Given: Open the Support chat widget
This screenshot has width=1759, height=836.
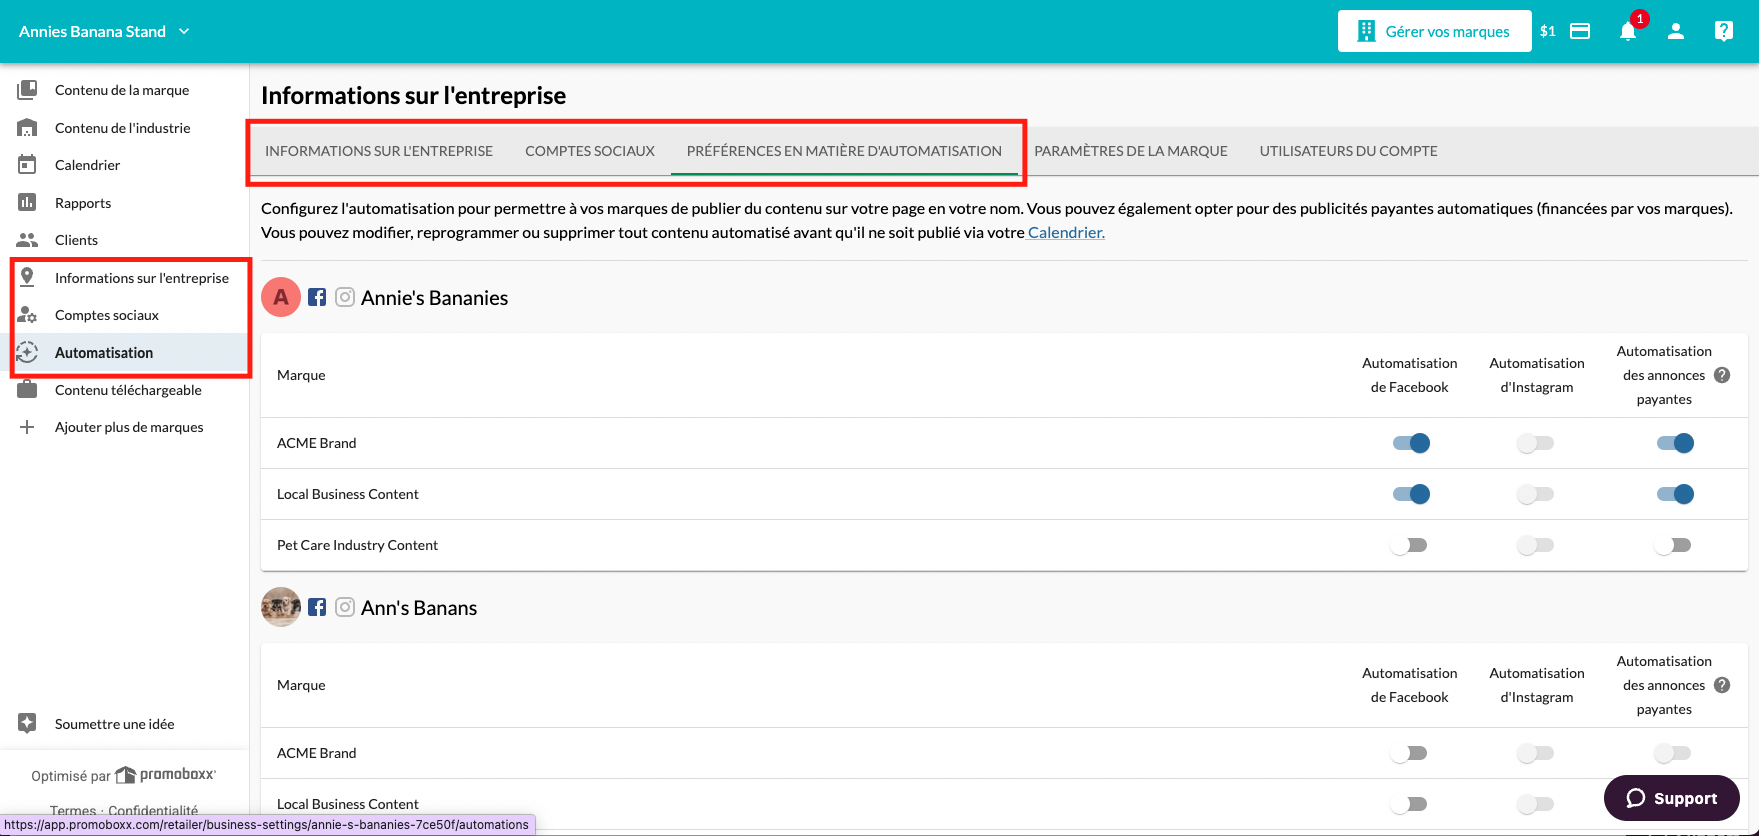Looking at the screenshot, I should (1672, 798).
